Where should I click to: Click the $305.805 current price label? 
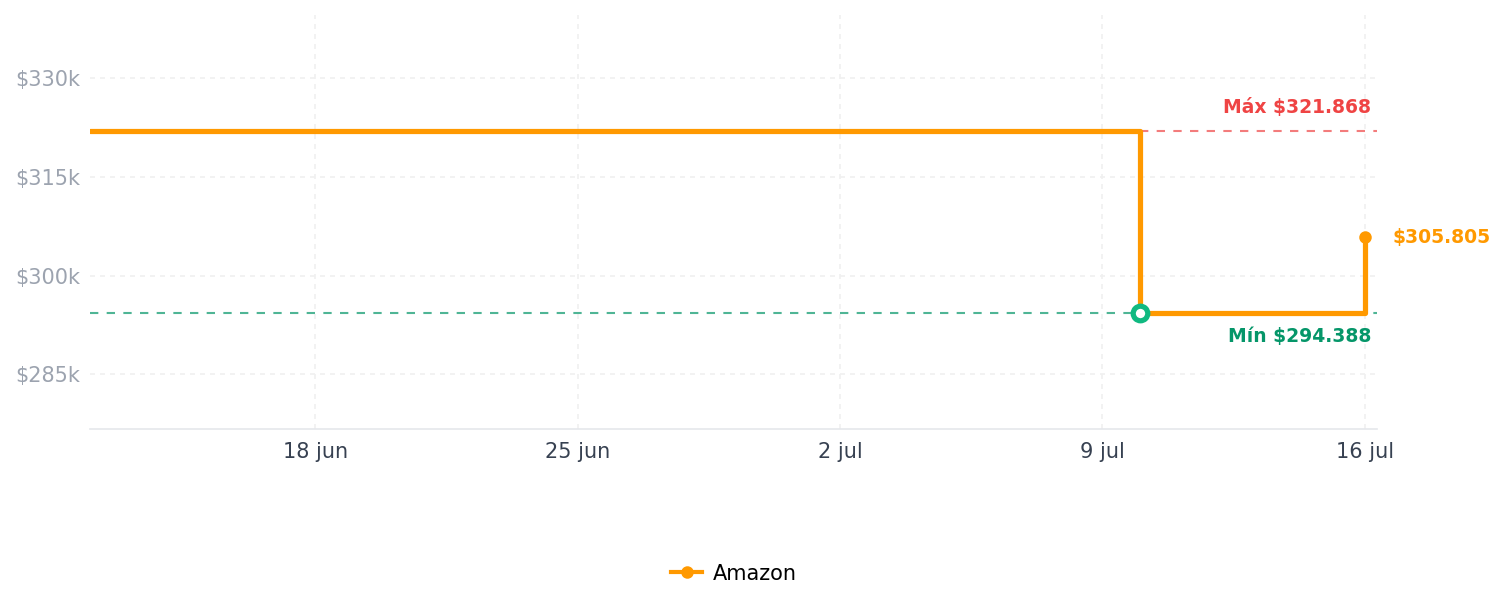(1441, 237)
